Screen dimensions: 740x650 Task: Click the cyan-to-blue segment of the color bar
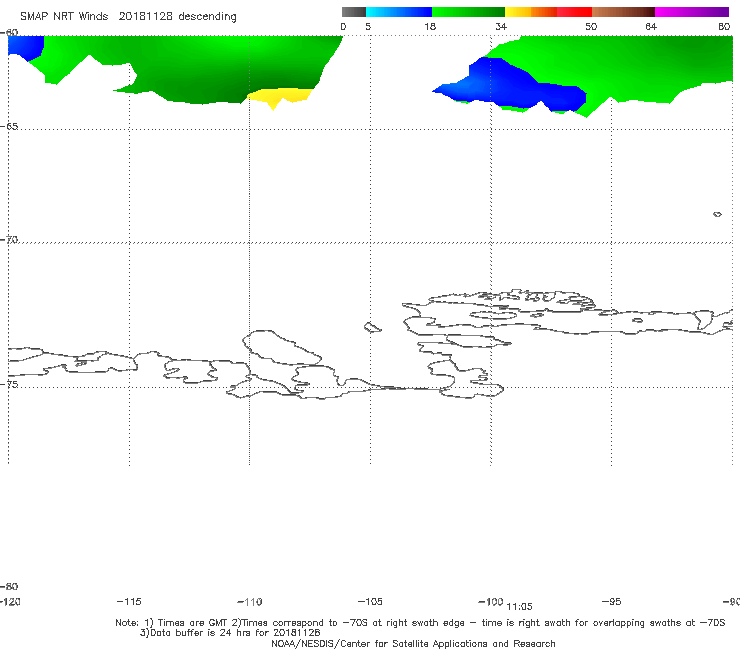point(399,12)
